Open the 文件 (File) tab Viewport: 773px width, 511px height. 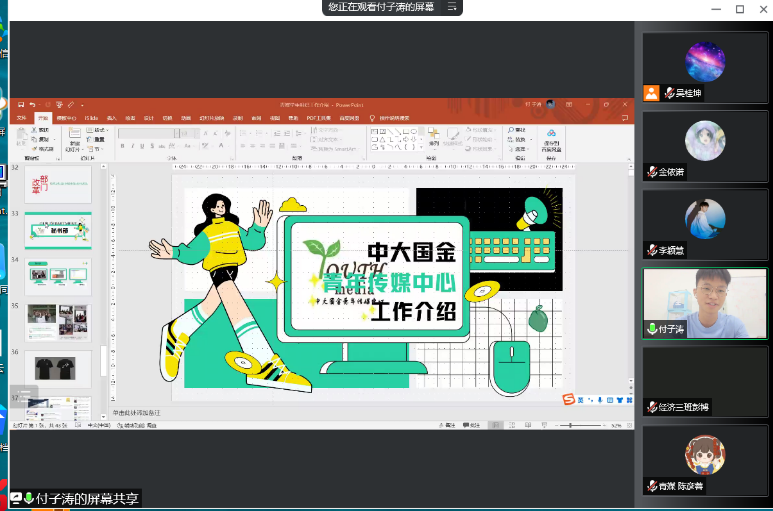pyautogui.click(x=20, y=118)
